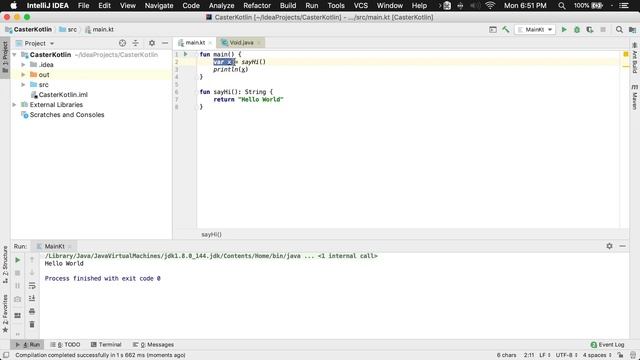Start debugging with the toolbar bug icon
The width and height of the screenshot is (640, 360).
coord(577,29)
